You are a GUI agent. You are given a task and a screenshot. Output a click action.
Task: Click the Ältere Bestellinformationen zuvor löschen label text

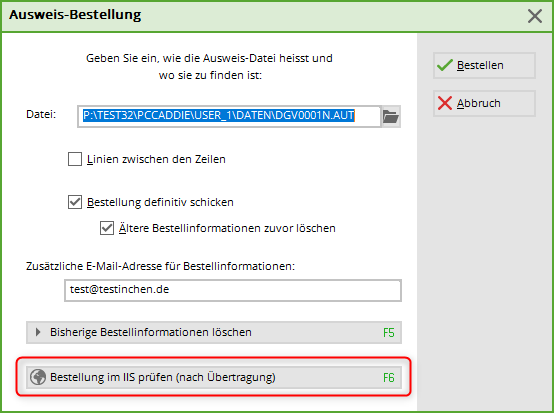(x=227, y=228)
